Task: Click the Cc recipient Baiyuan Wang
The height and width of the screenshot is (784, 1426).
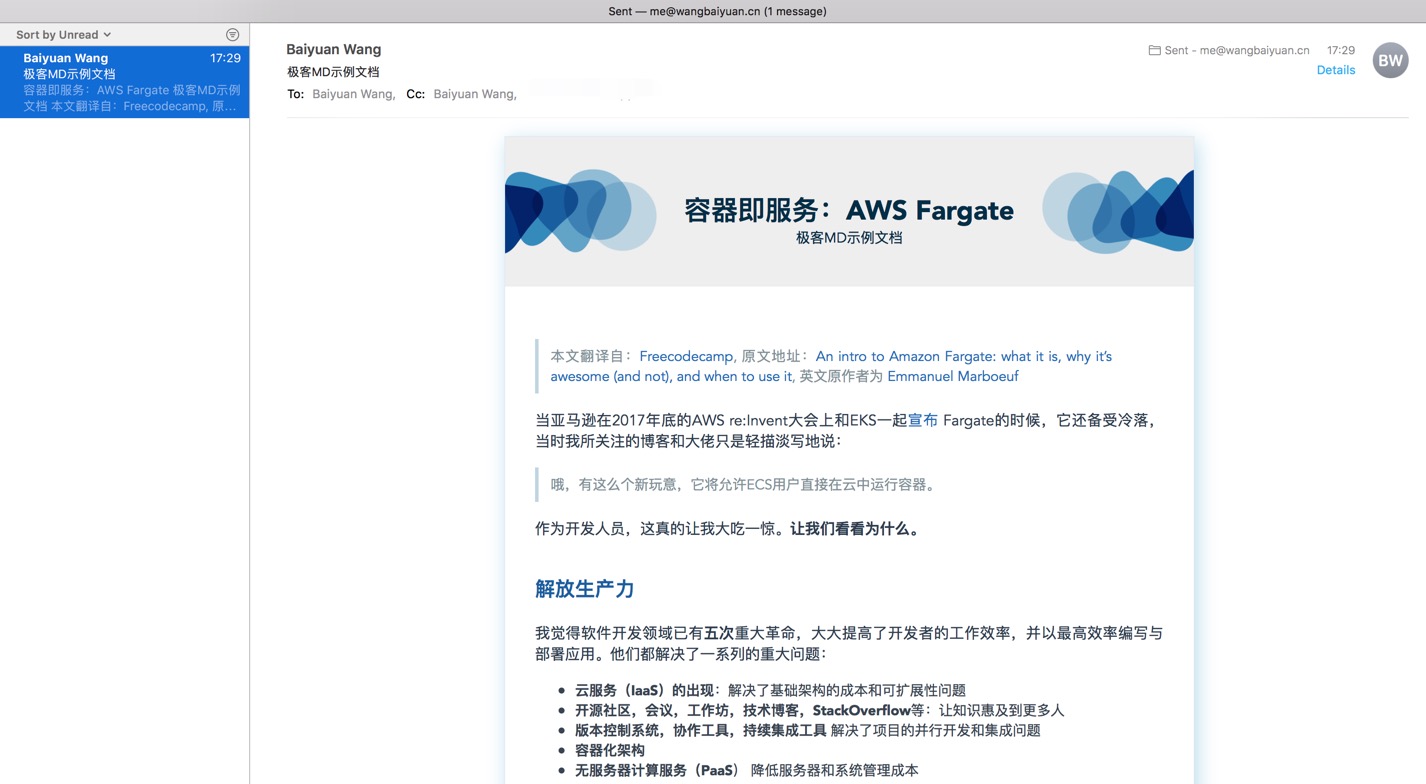Action: (x=475, y=94)
